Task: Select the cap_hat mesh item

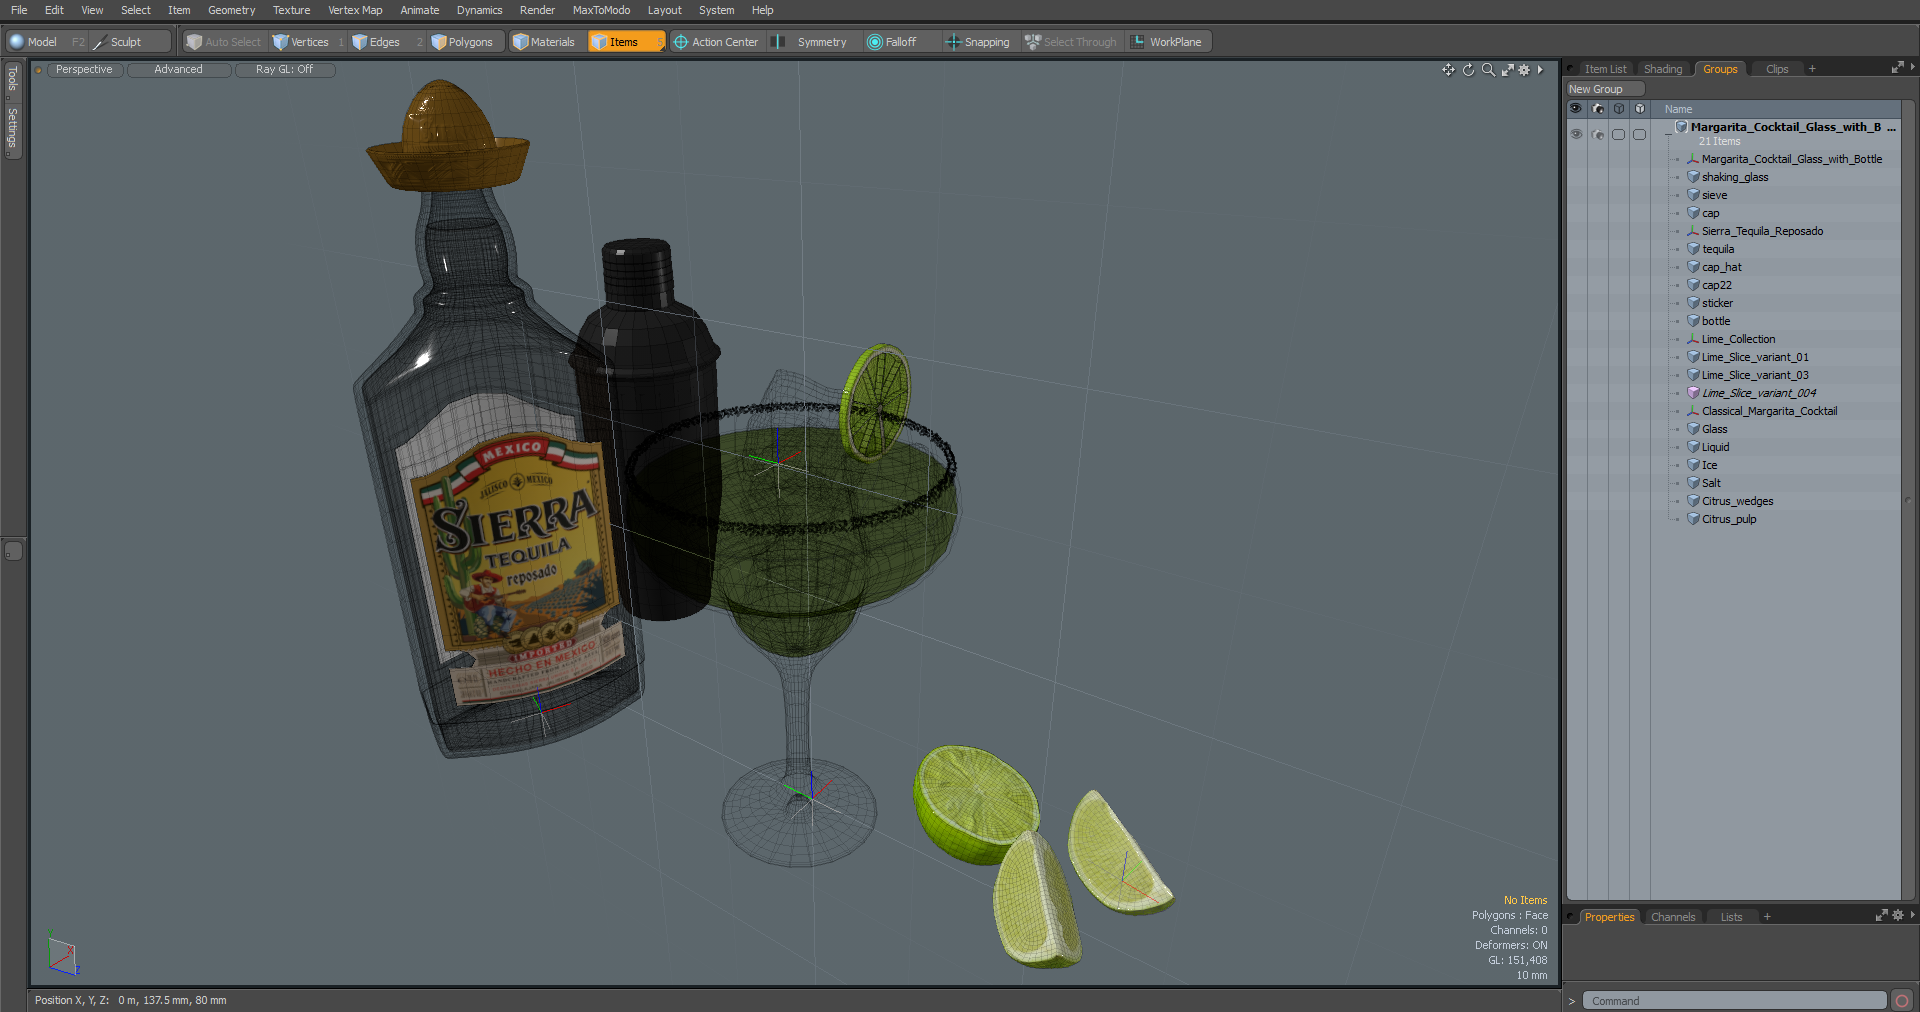Action: 1721,267
